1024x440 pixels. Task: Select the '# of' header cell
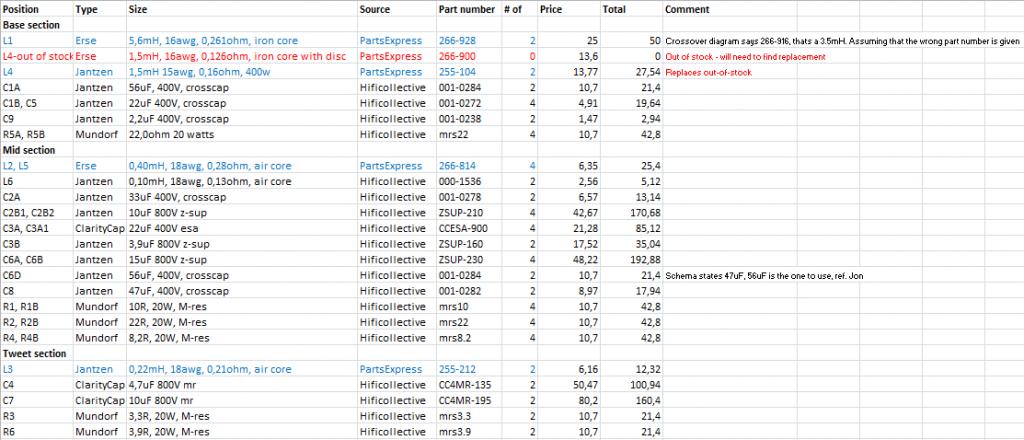(x=519, y=9)
